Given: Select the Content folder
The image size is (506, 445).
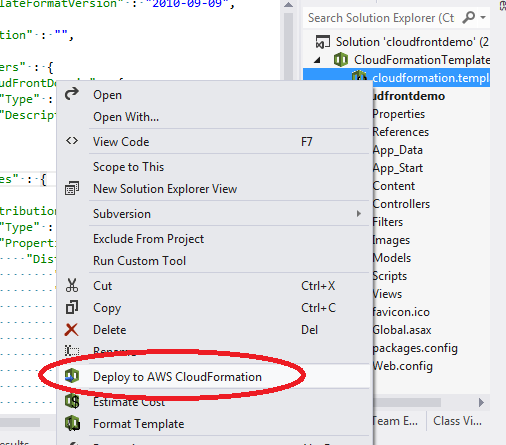Looking at the screenshot, I should pos(394,186).
